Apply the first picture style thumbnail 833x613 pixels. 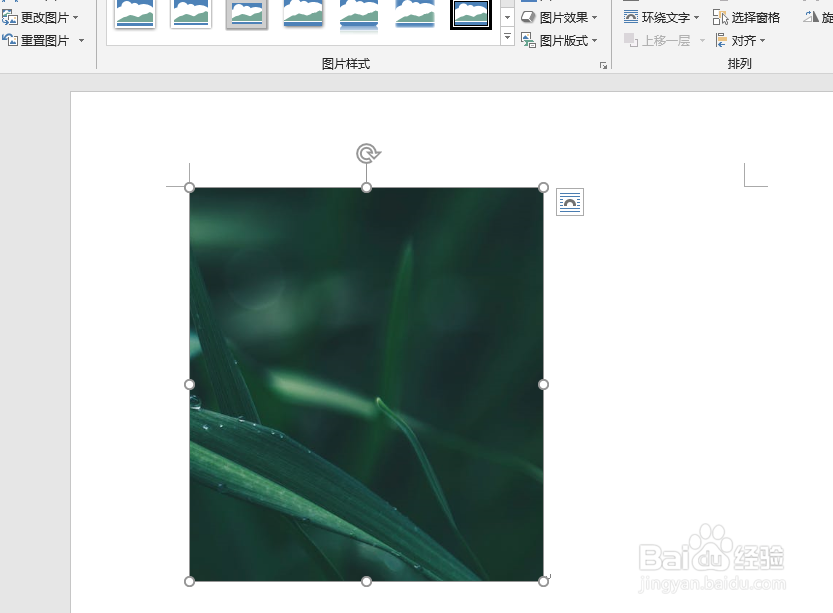tap(135, 13)
